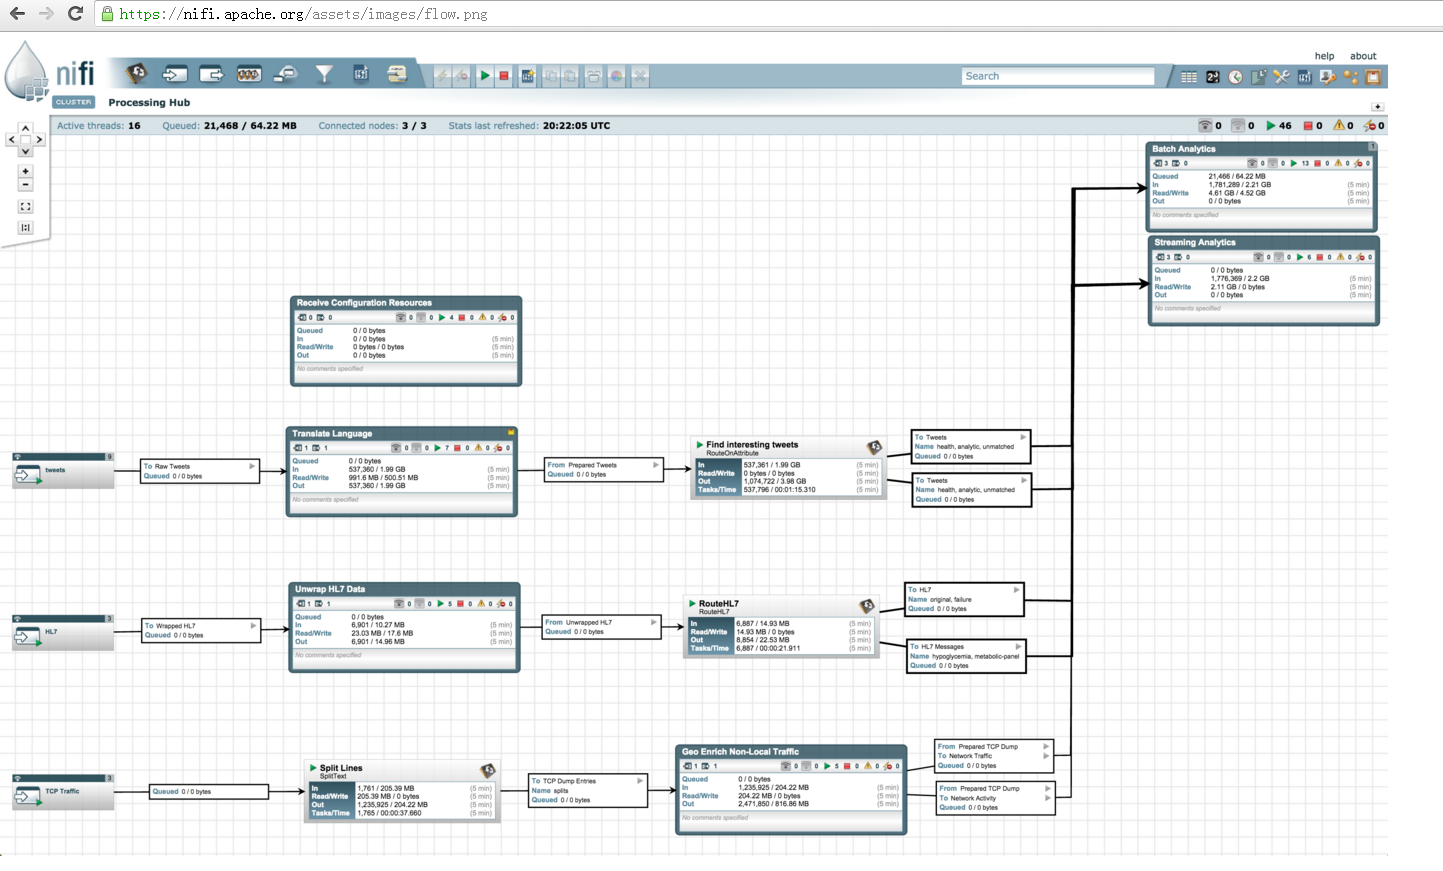Select the Unwrap HL7 Data process group
This screenshot has height=871, width=1443.
click(x=404, y=627)
